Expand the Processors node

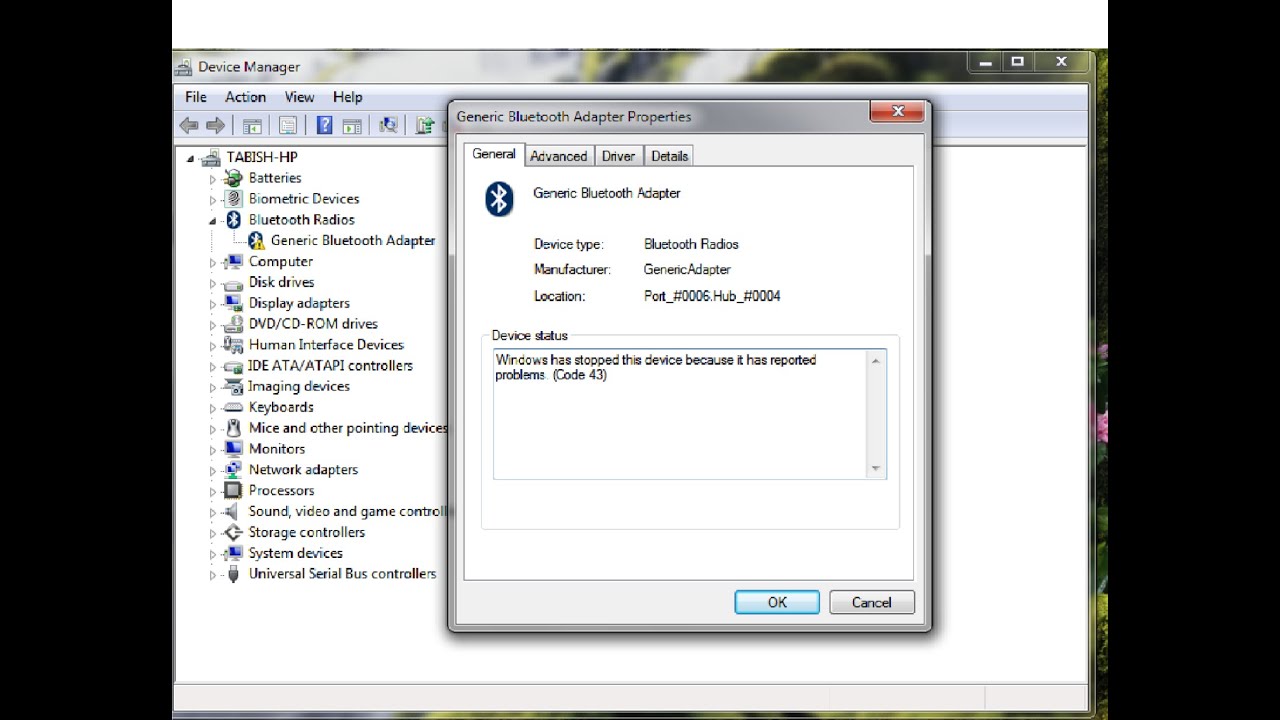pyautogui.click(x=212, y=492)
